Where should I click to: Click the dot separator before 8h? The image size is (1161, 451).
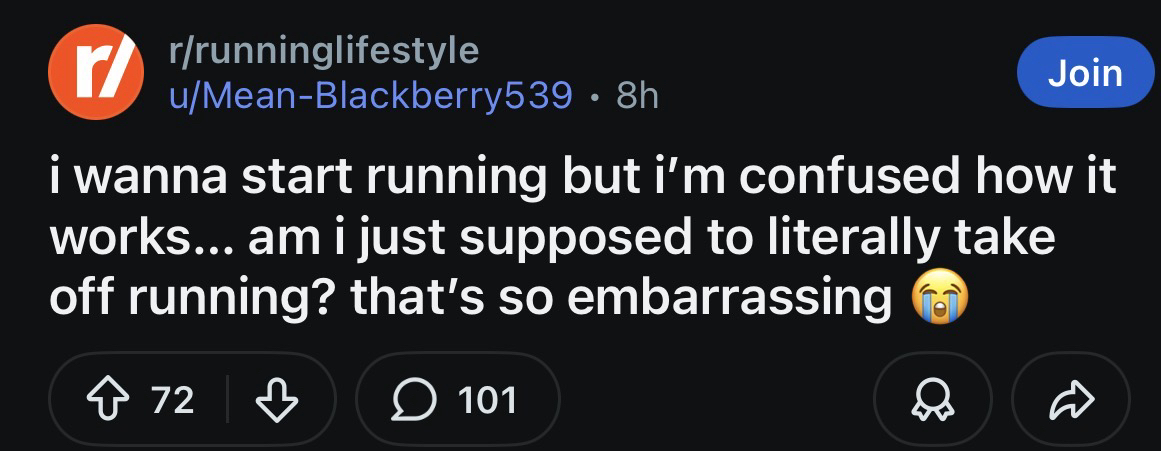(x=594, y=97)
